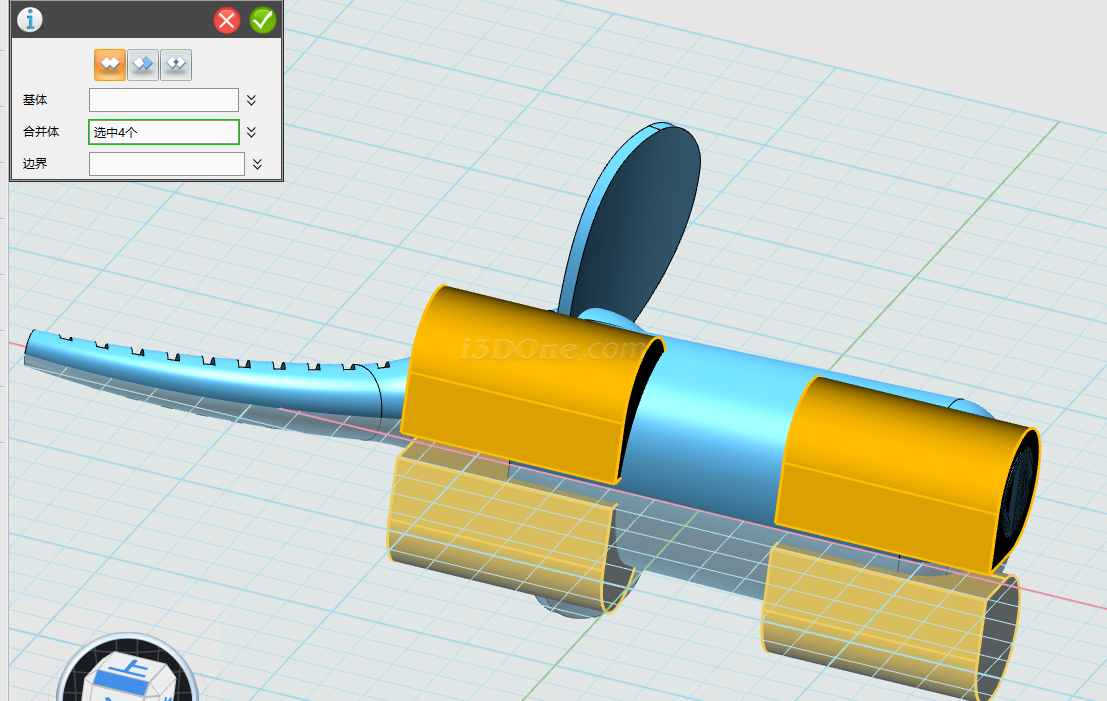Focus the 合并体 field showing 选中4个
1107x701 pixels.
coord(163,132)
